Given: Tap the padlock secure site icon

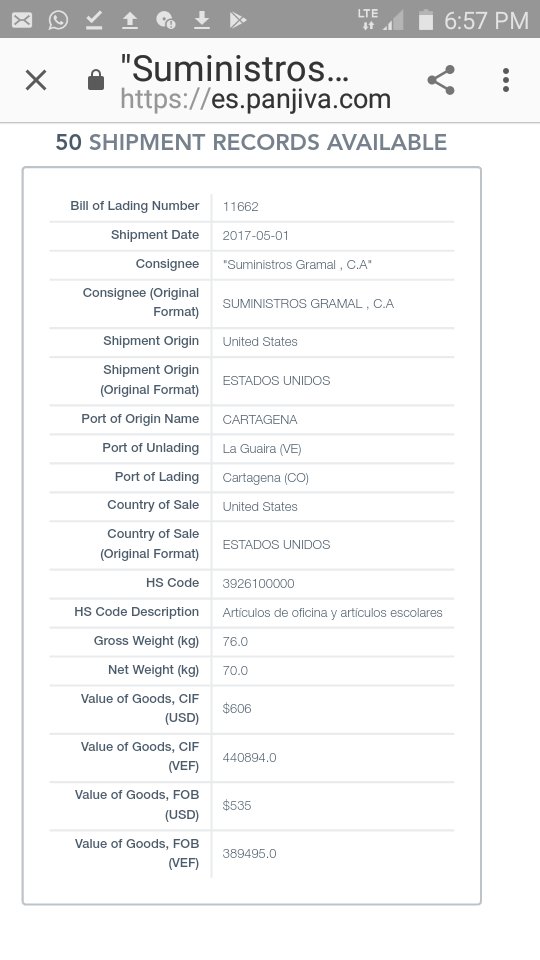Looking at the screenshot, I should click(x=96, y=80).
